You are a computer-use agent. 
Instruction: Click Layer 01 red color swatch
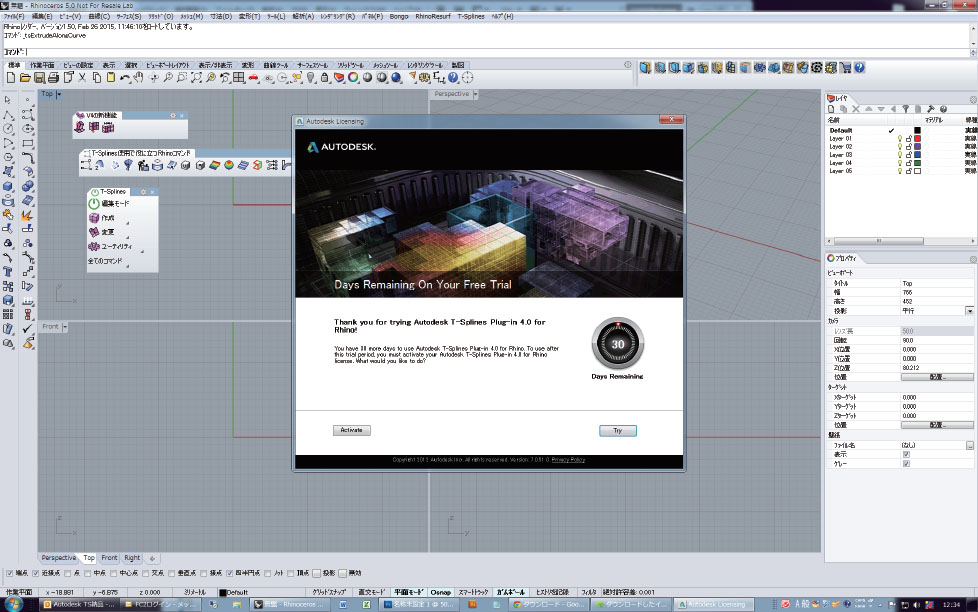click(x=917, y=138)
